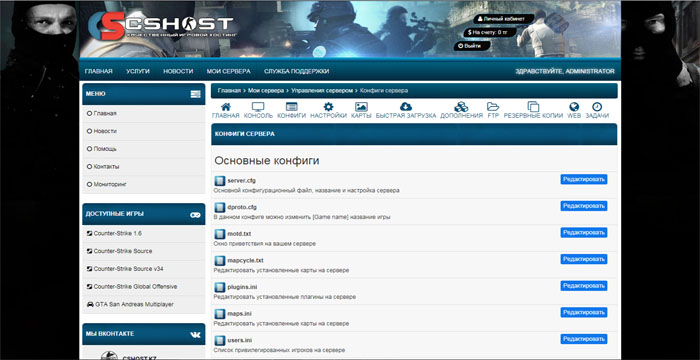The height and width of the screenshot is (360, 700).
Task: Click the ГЛАВНАЯ home icon in server toolbar
Action: tap(226, 107)
